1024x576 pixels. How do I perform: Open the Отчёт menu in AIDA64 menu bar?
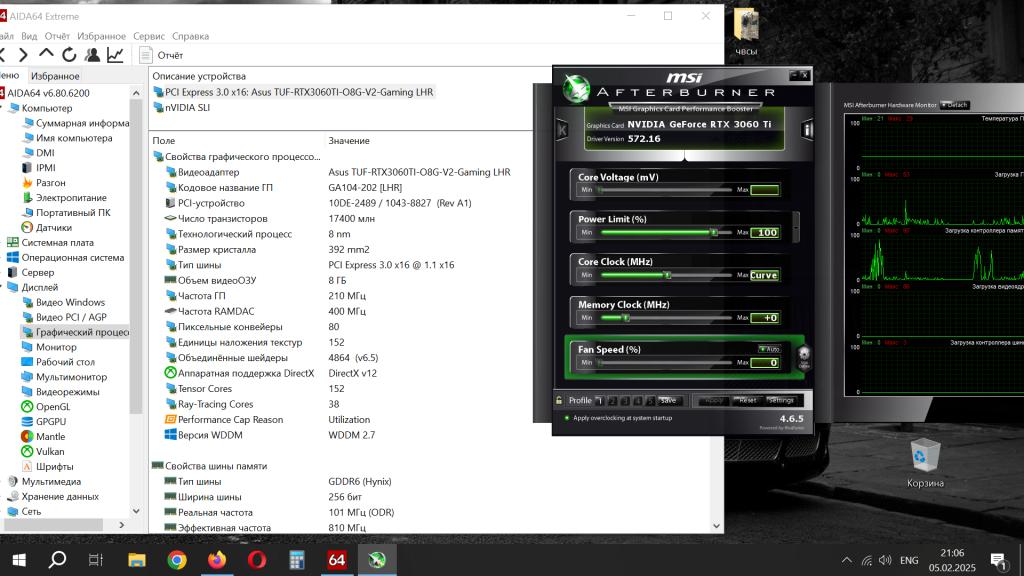pos(57,36)
